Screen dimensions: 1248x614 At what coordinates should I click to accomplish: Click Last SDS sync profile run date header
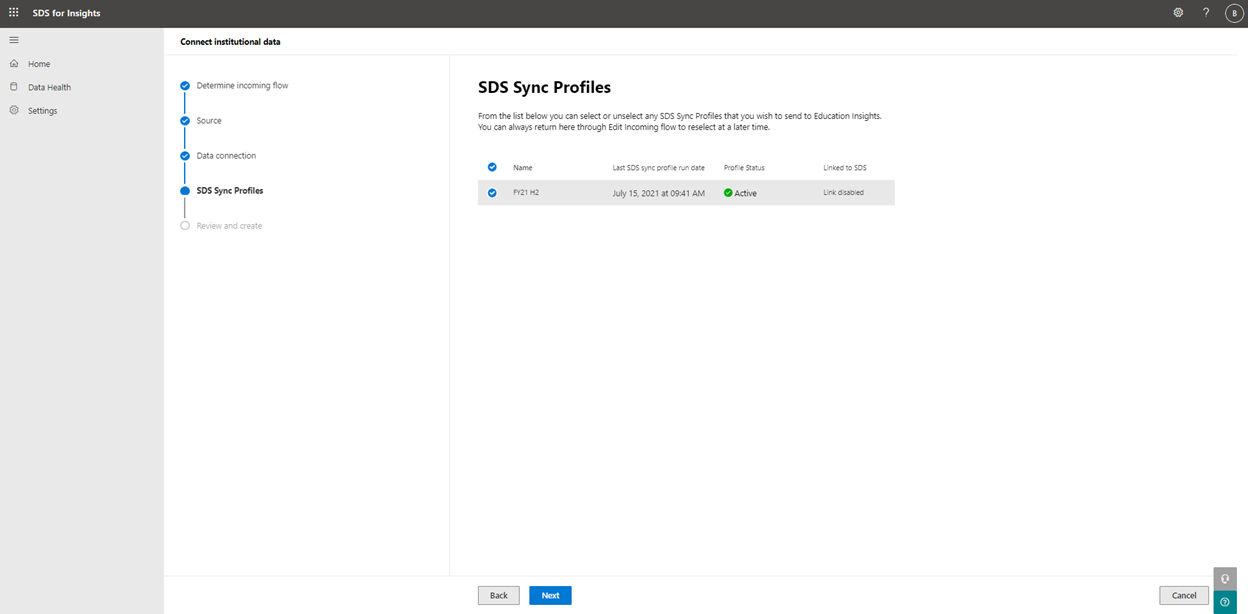659,167
